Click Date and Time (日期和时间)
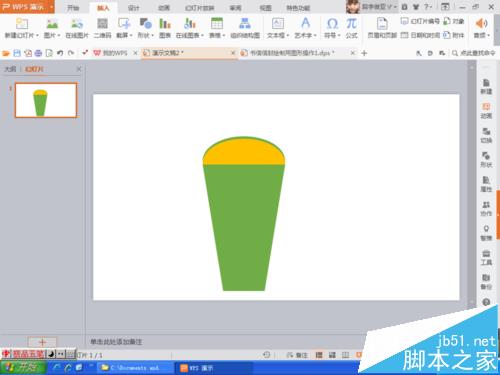500x375 pixels. coord(420,35)
